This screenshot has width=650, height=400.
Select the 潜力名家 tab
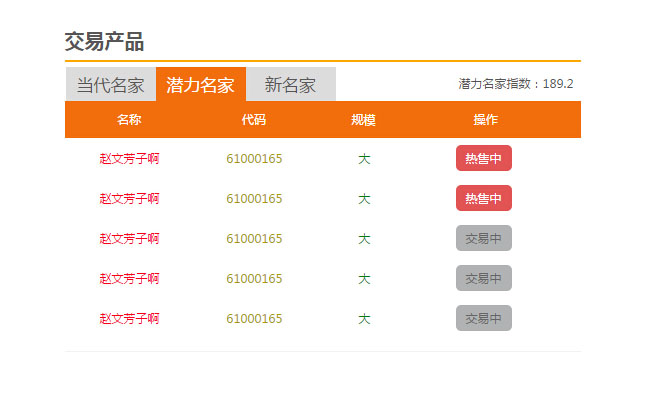click(200, 85)
